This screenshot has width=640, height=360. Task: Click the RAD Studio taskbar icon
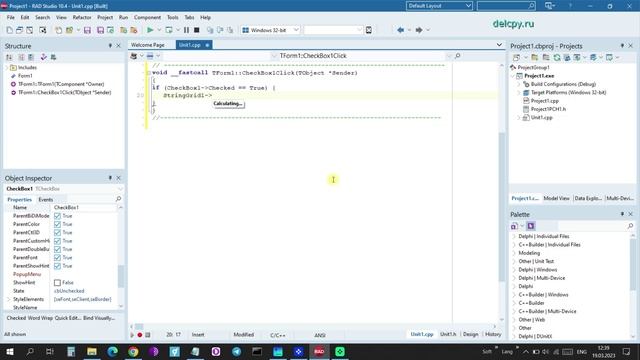click(x=319, y=351)
